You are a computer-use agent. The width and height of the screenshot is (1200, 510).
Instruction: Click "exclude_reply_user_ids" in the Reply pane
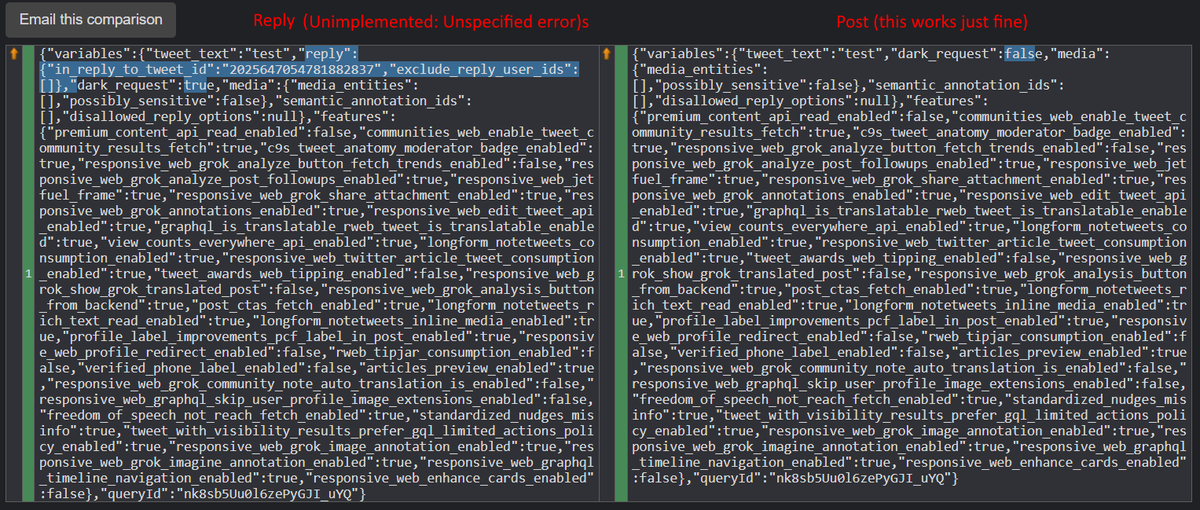481,71
